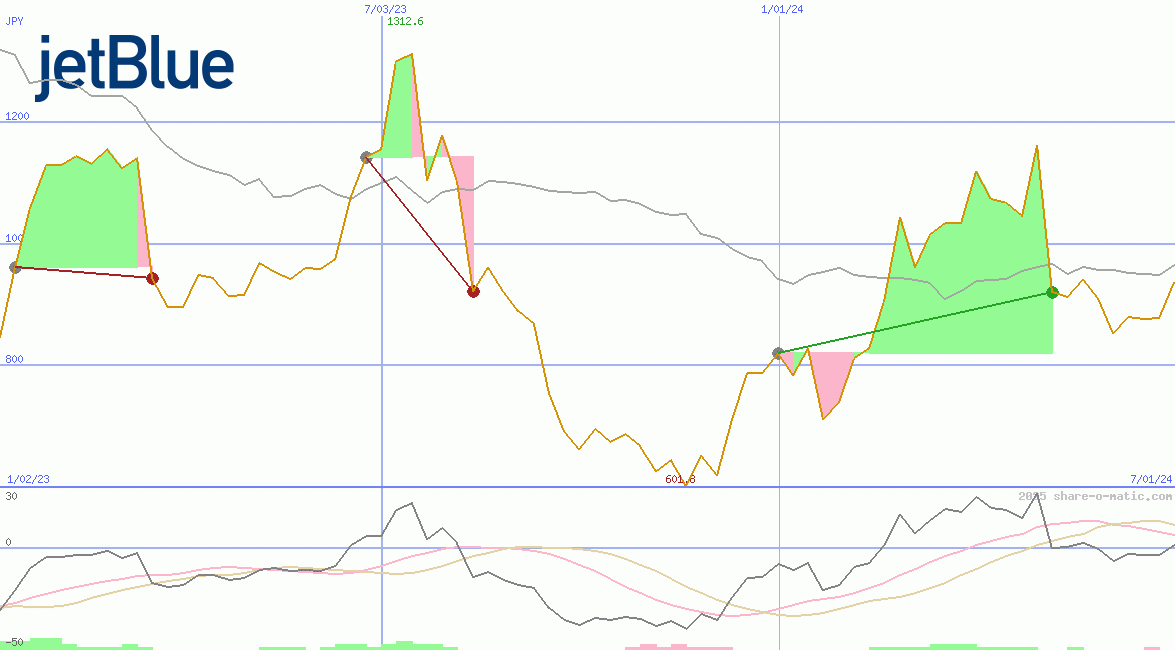Click the gray entry dot near 7/03/23 line

pyautogui.click(x=366, y=157)
